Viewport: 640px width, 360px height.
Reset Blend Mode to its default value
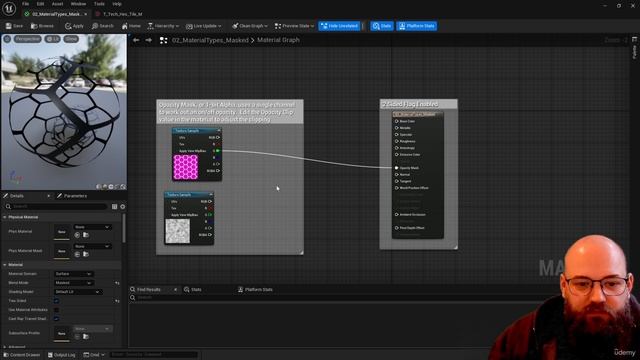tap(117, 283)
